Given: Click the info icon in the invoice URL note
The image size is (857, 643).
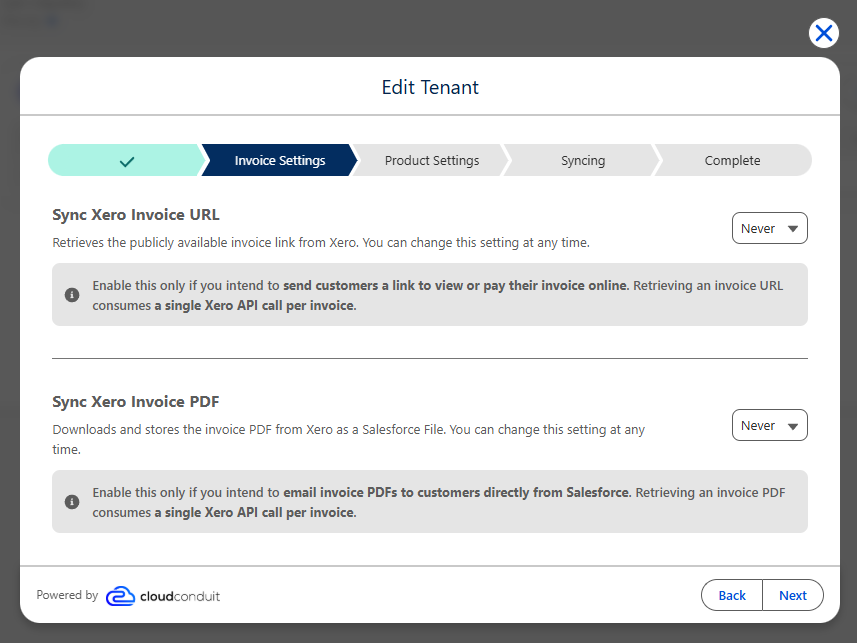Looking at the screenshot, I should pyautogui.click(x=72, y=295).
